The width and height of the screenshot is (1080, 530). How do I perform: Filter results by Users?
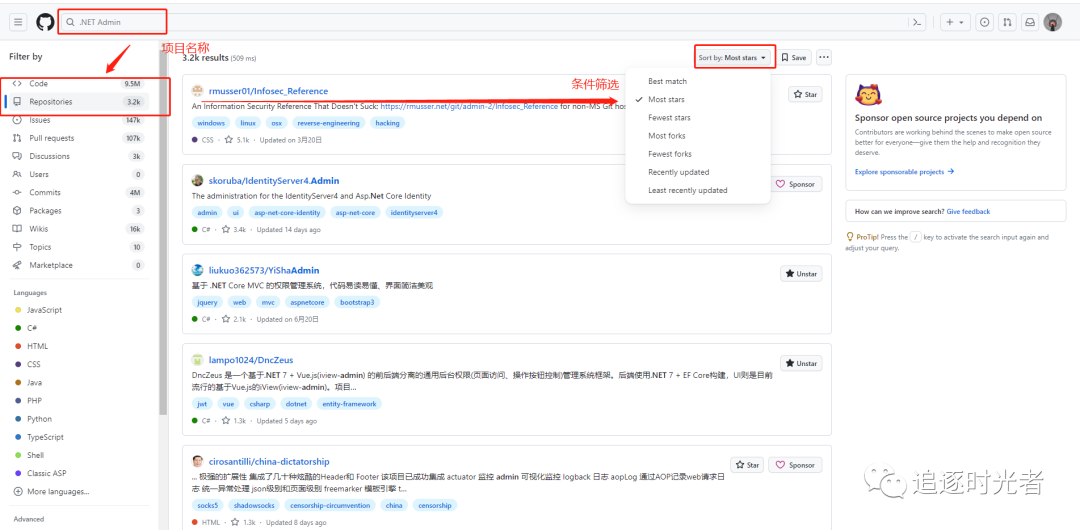tap(77, 174)
